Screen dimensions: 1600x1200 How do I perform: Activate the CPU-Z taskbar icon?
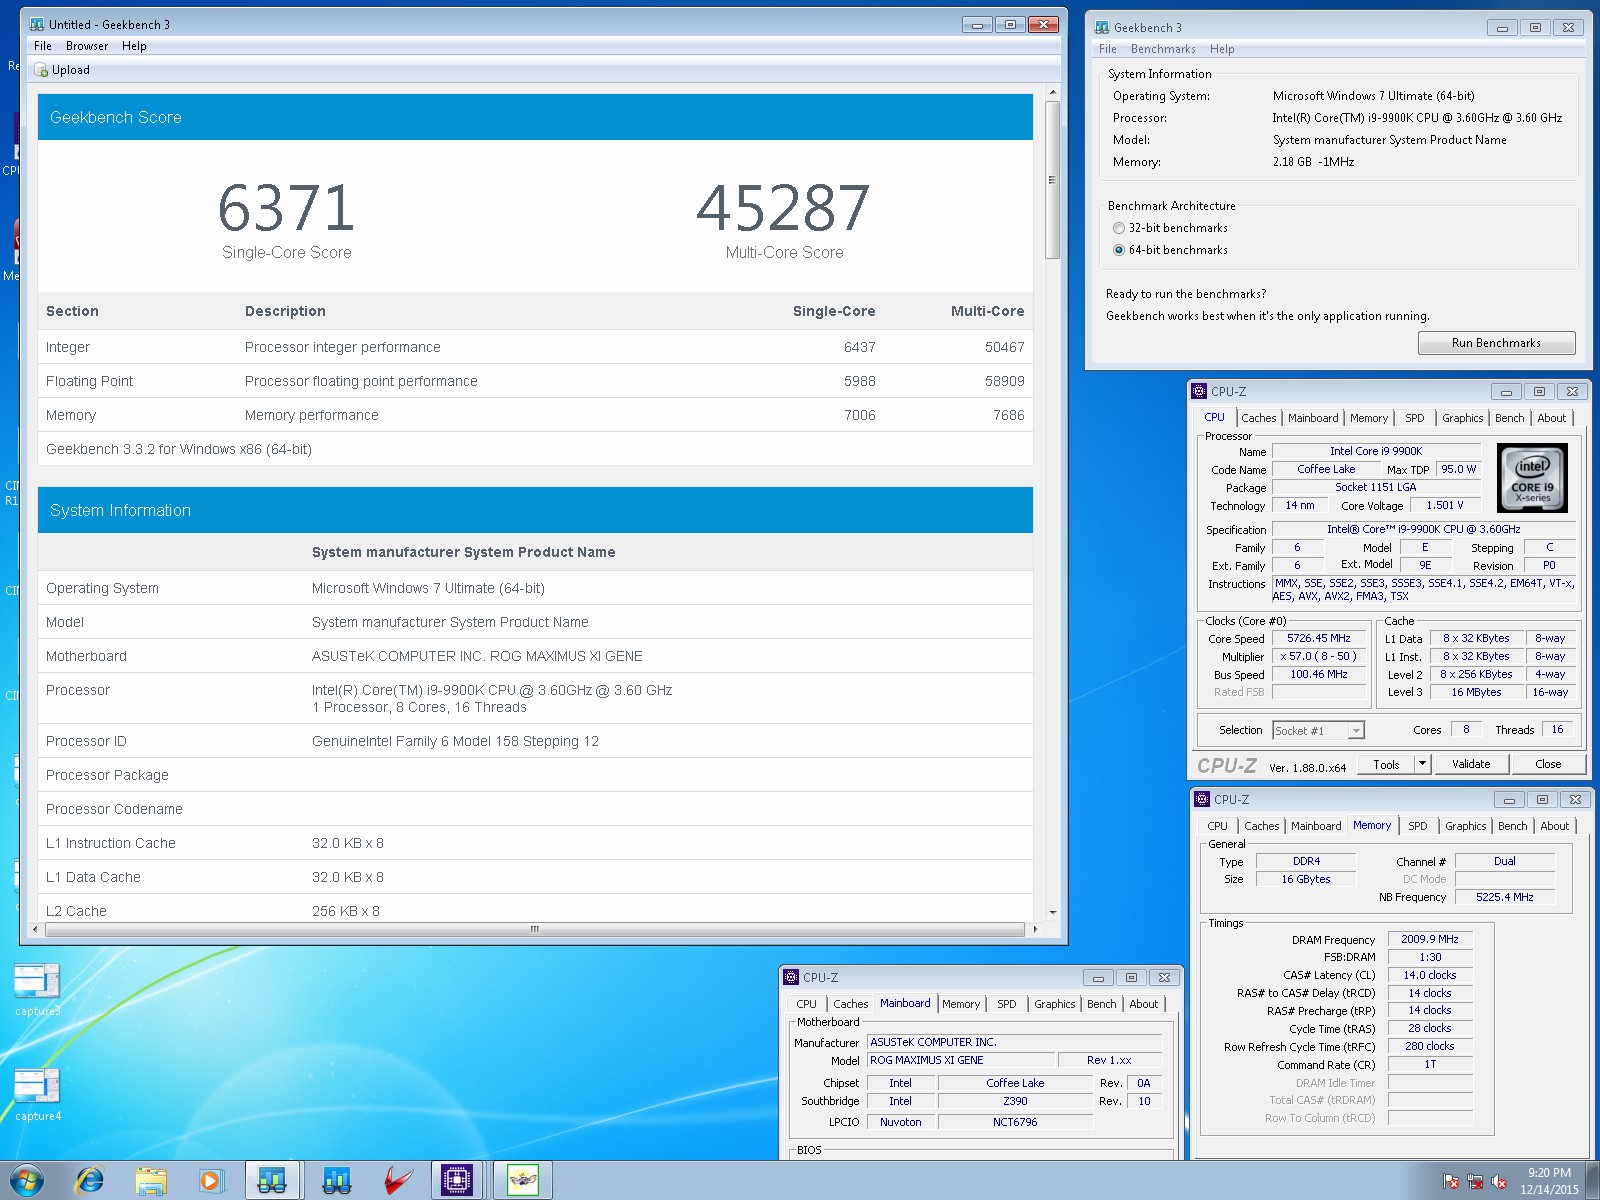click(x=458, y=1181)
